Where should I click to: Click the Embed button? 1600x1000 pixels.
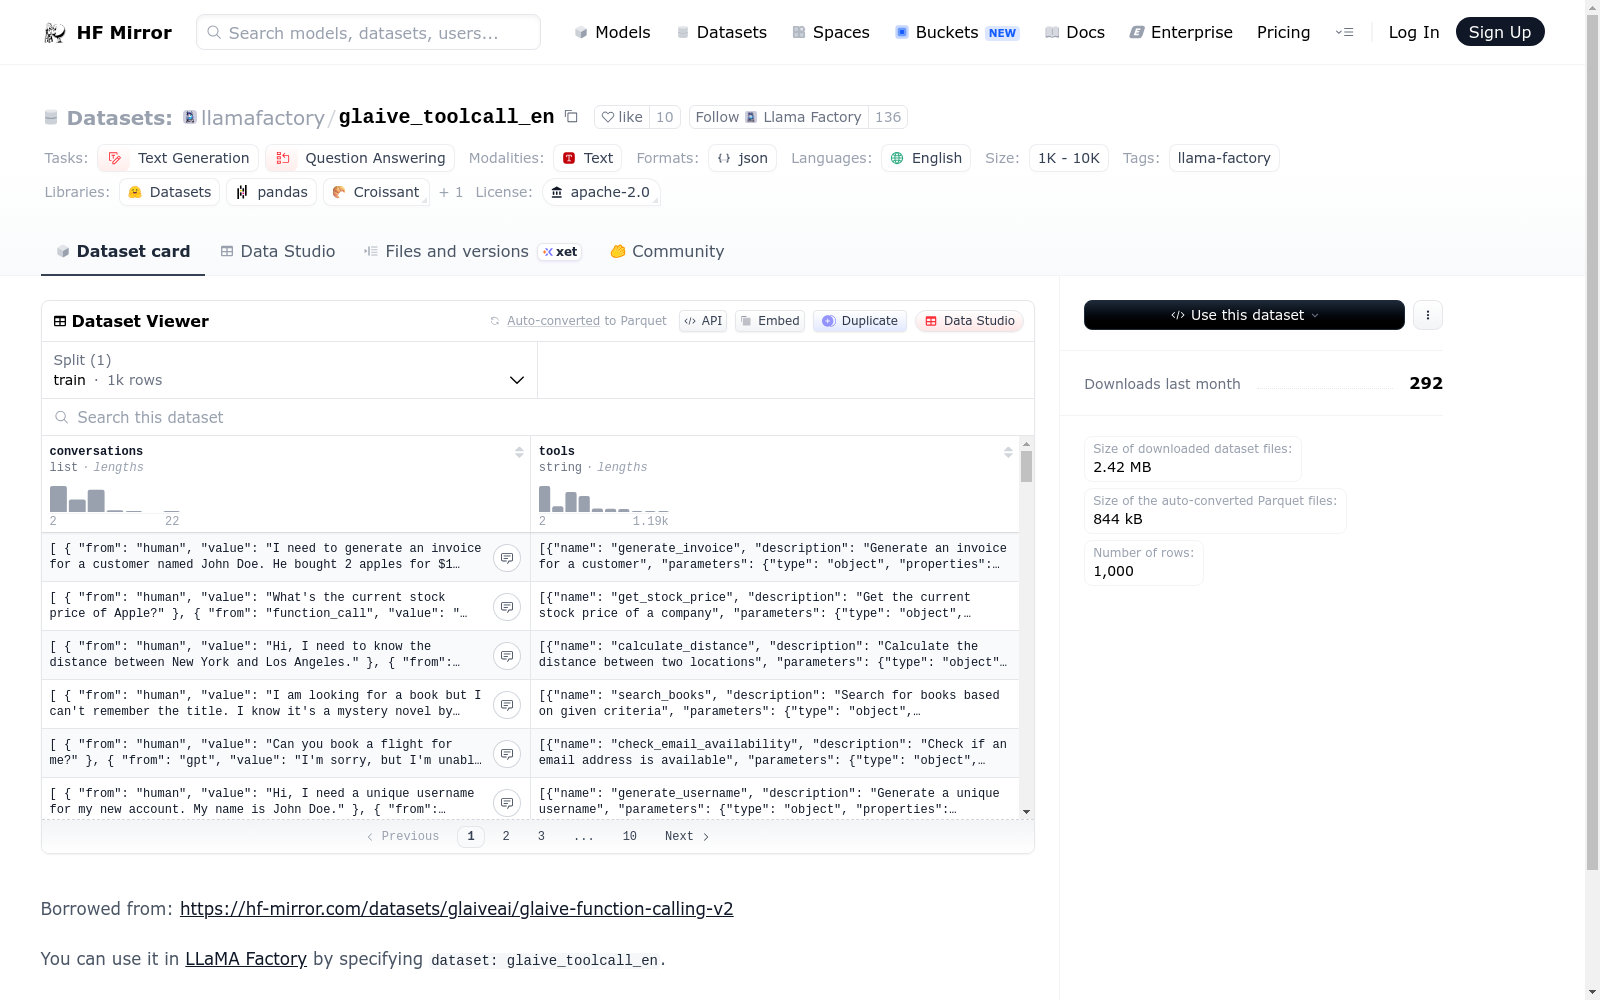tap(770, 321)
